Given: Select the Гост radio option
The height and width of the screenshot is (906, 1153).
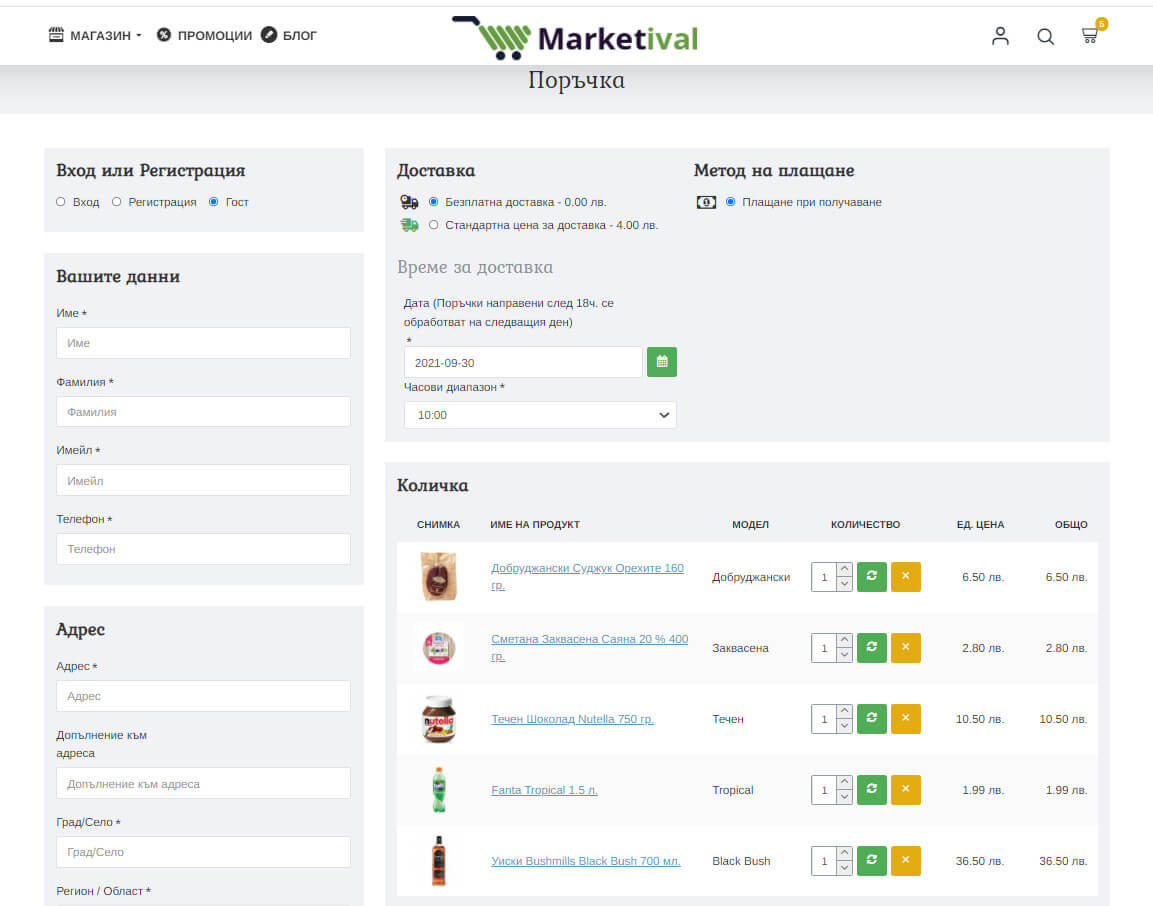Looking at the screenshot, I should 213,201.
